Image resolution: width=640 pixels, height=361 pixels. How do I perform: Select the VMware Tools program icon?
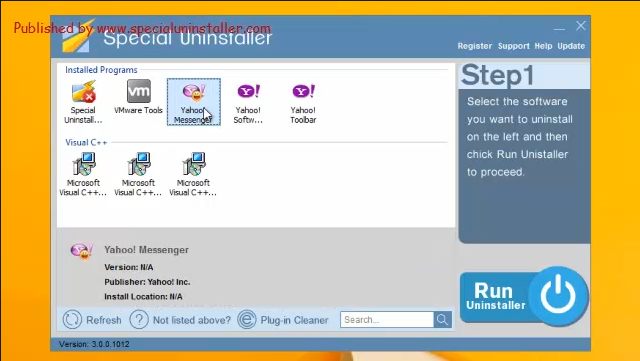[x=138, y=97]
